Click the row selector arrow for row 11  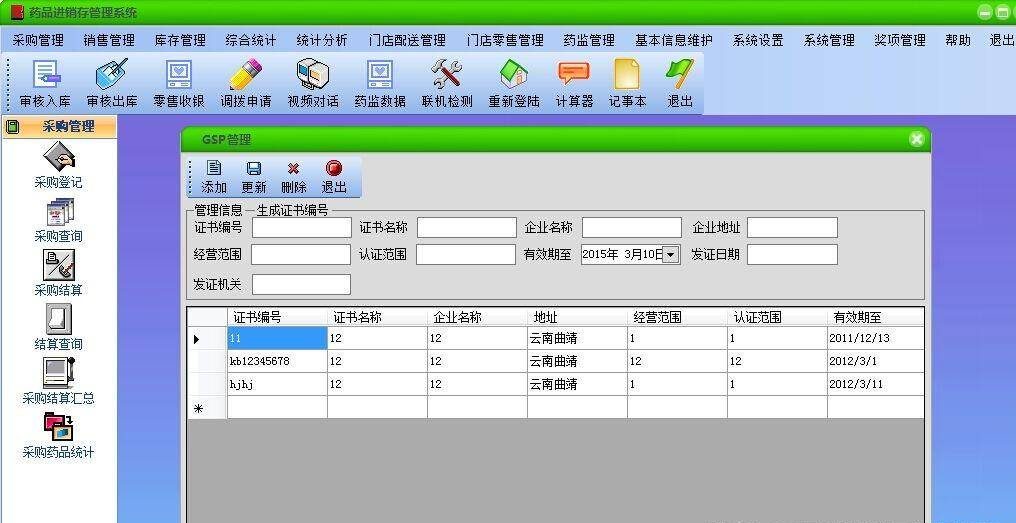(x=207, y=338)
